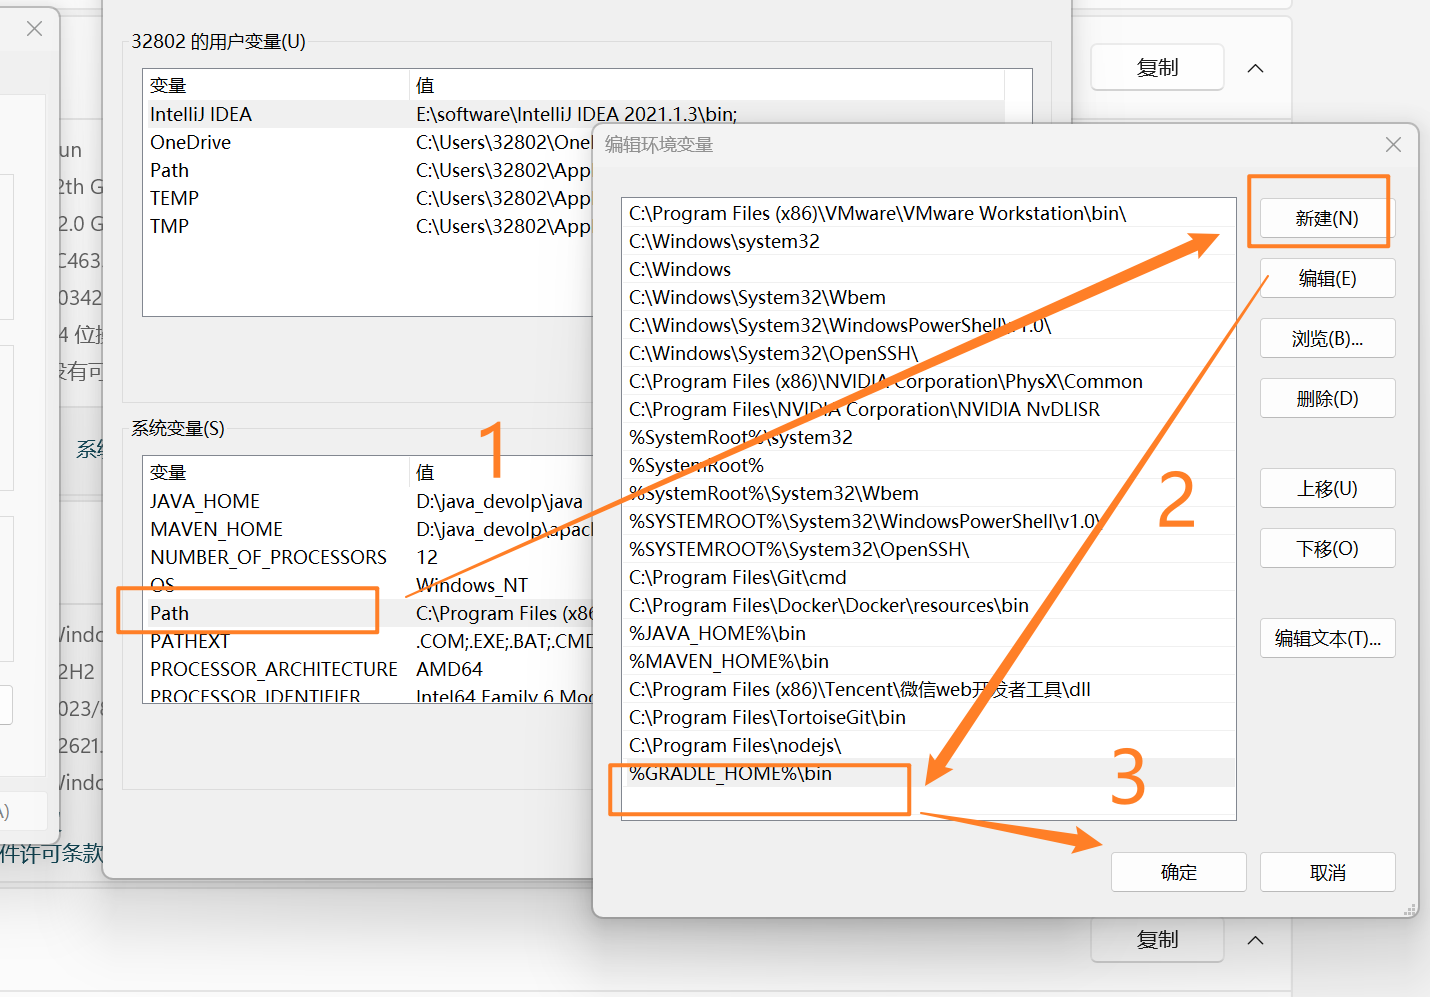Select the %JAVA_HOME%\bin entry
Viewport: 1430px width, 997px height.
click(717, 633)
